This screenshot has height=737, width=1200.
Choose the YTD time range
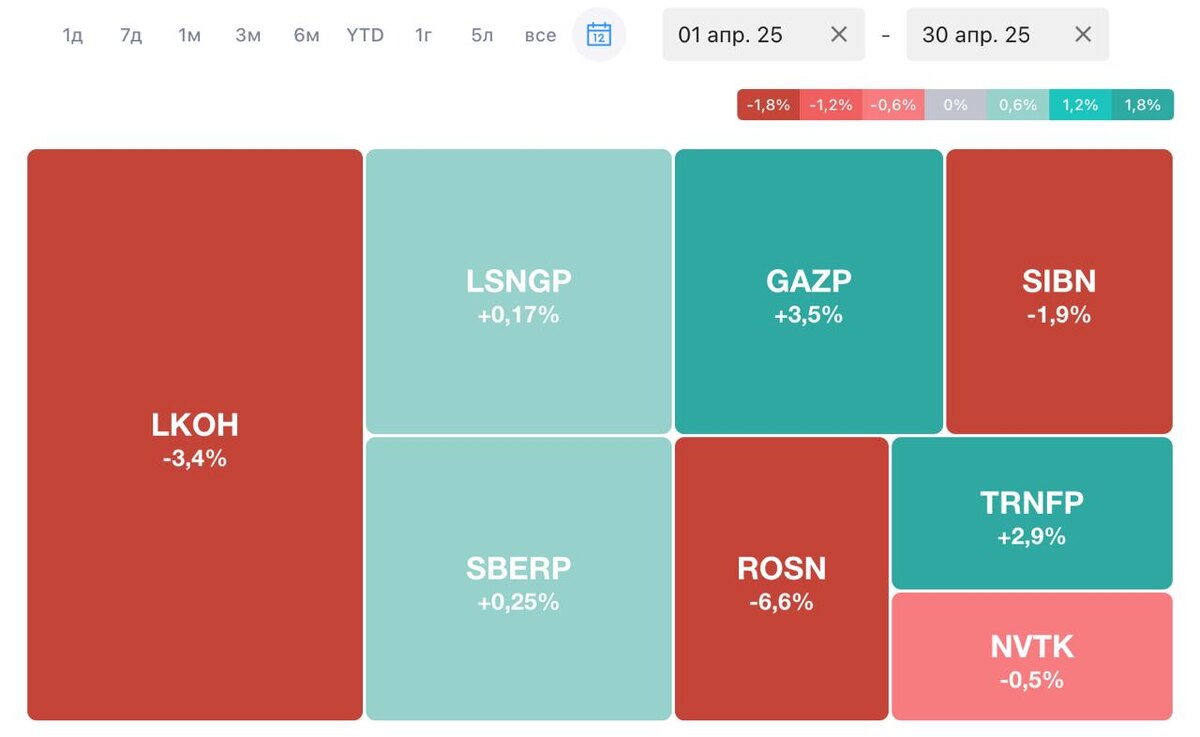coord(365,35)
